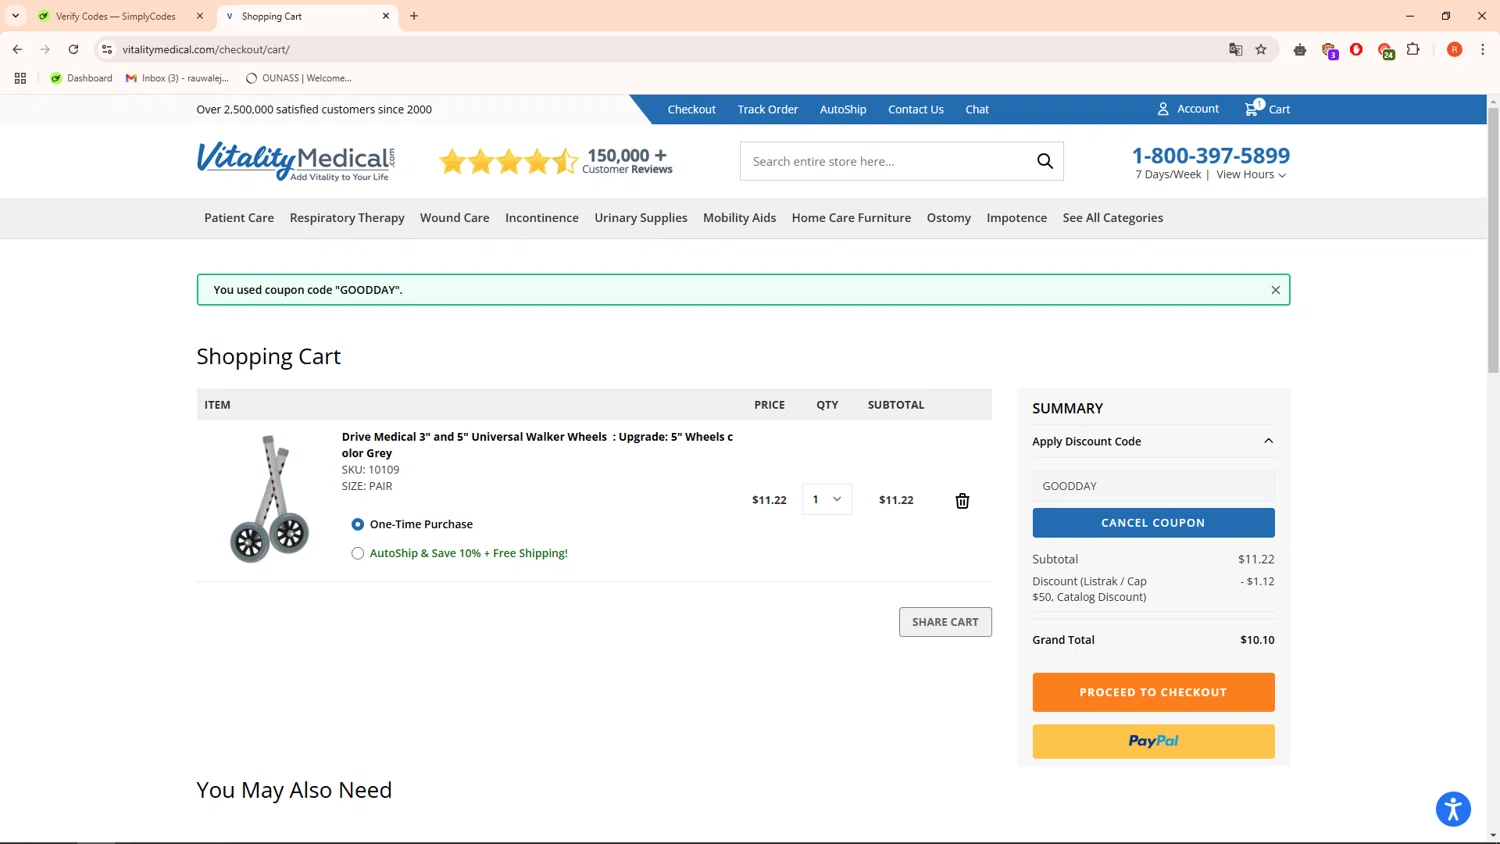Screen dimensions: 1500x844
Task: Open See All Categories menu
Action: click(1113, 218)
